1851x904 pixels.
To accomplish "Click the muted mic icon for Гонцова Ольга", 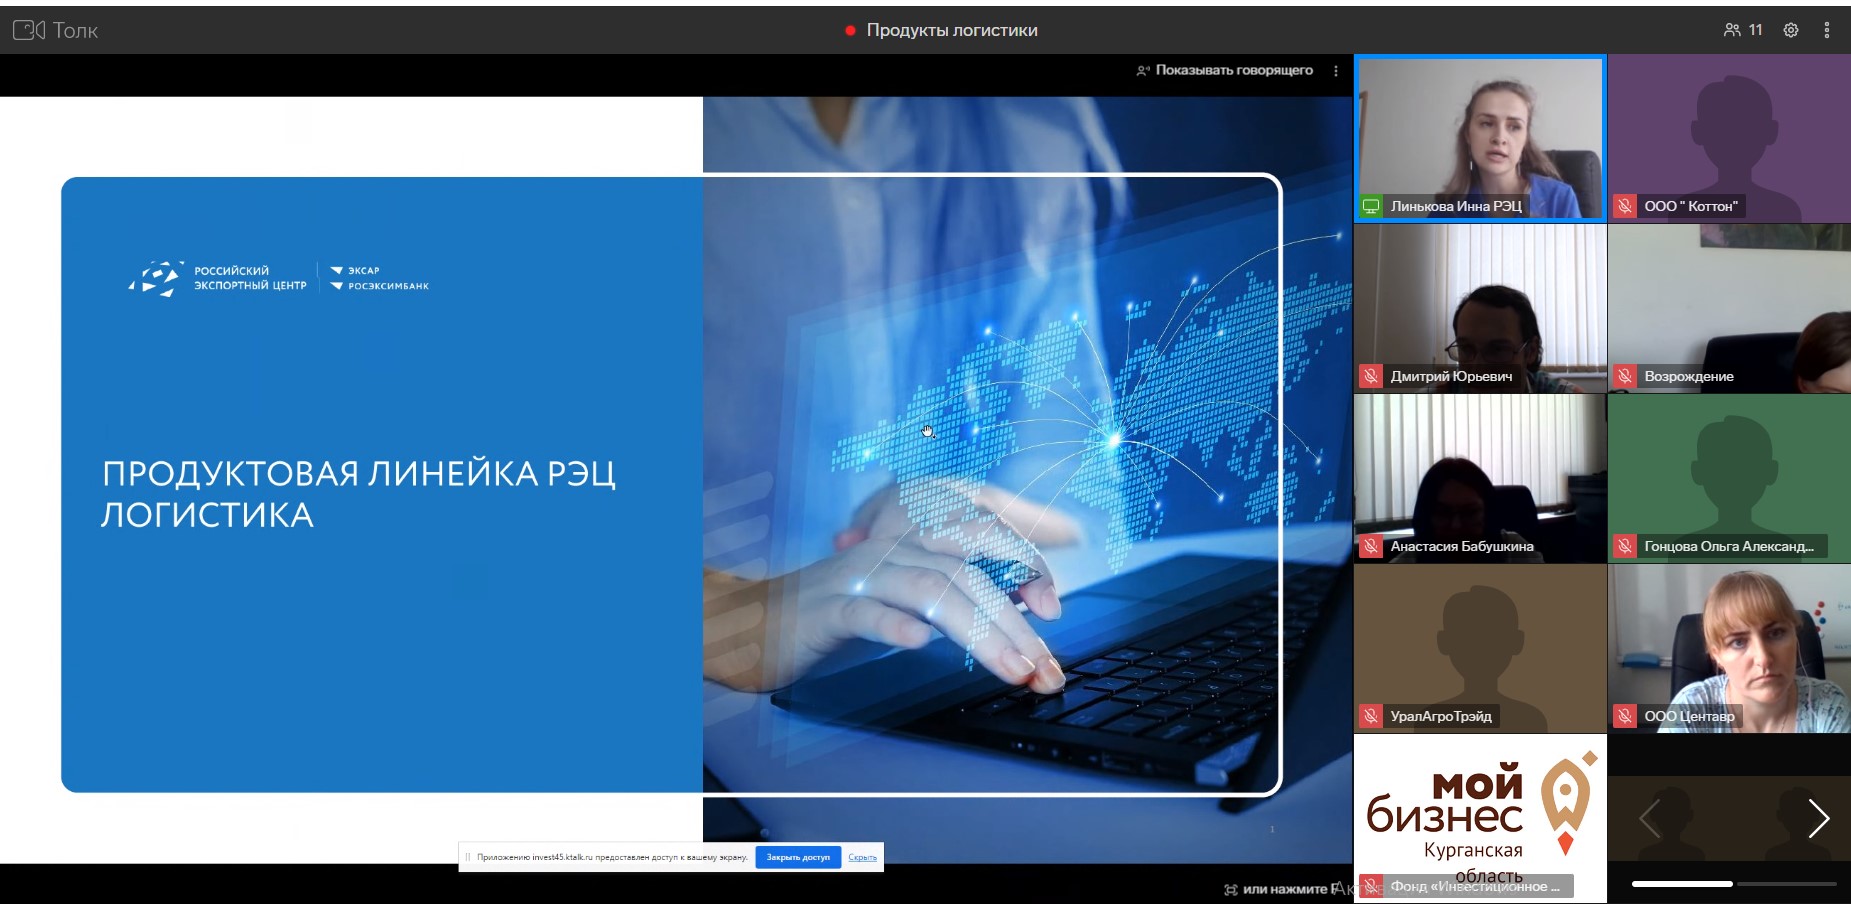I will (1625, 546).
